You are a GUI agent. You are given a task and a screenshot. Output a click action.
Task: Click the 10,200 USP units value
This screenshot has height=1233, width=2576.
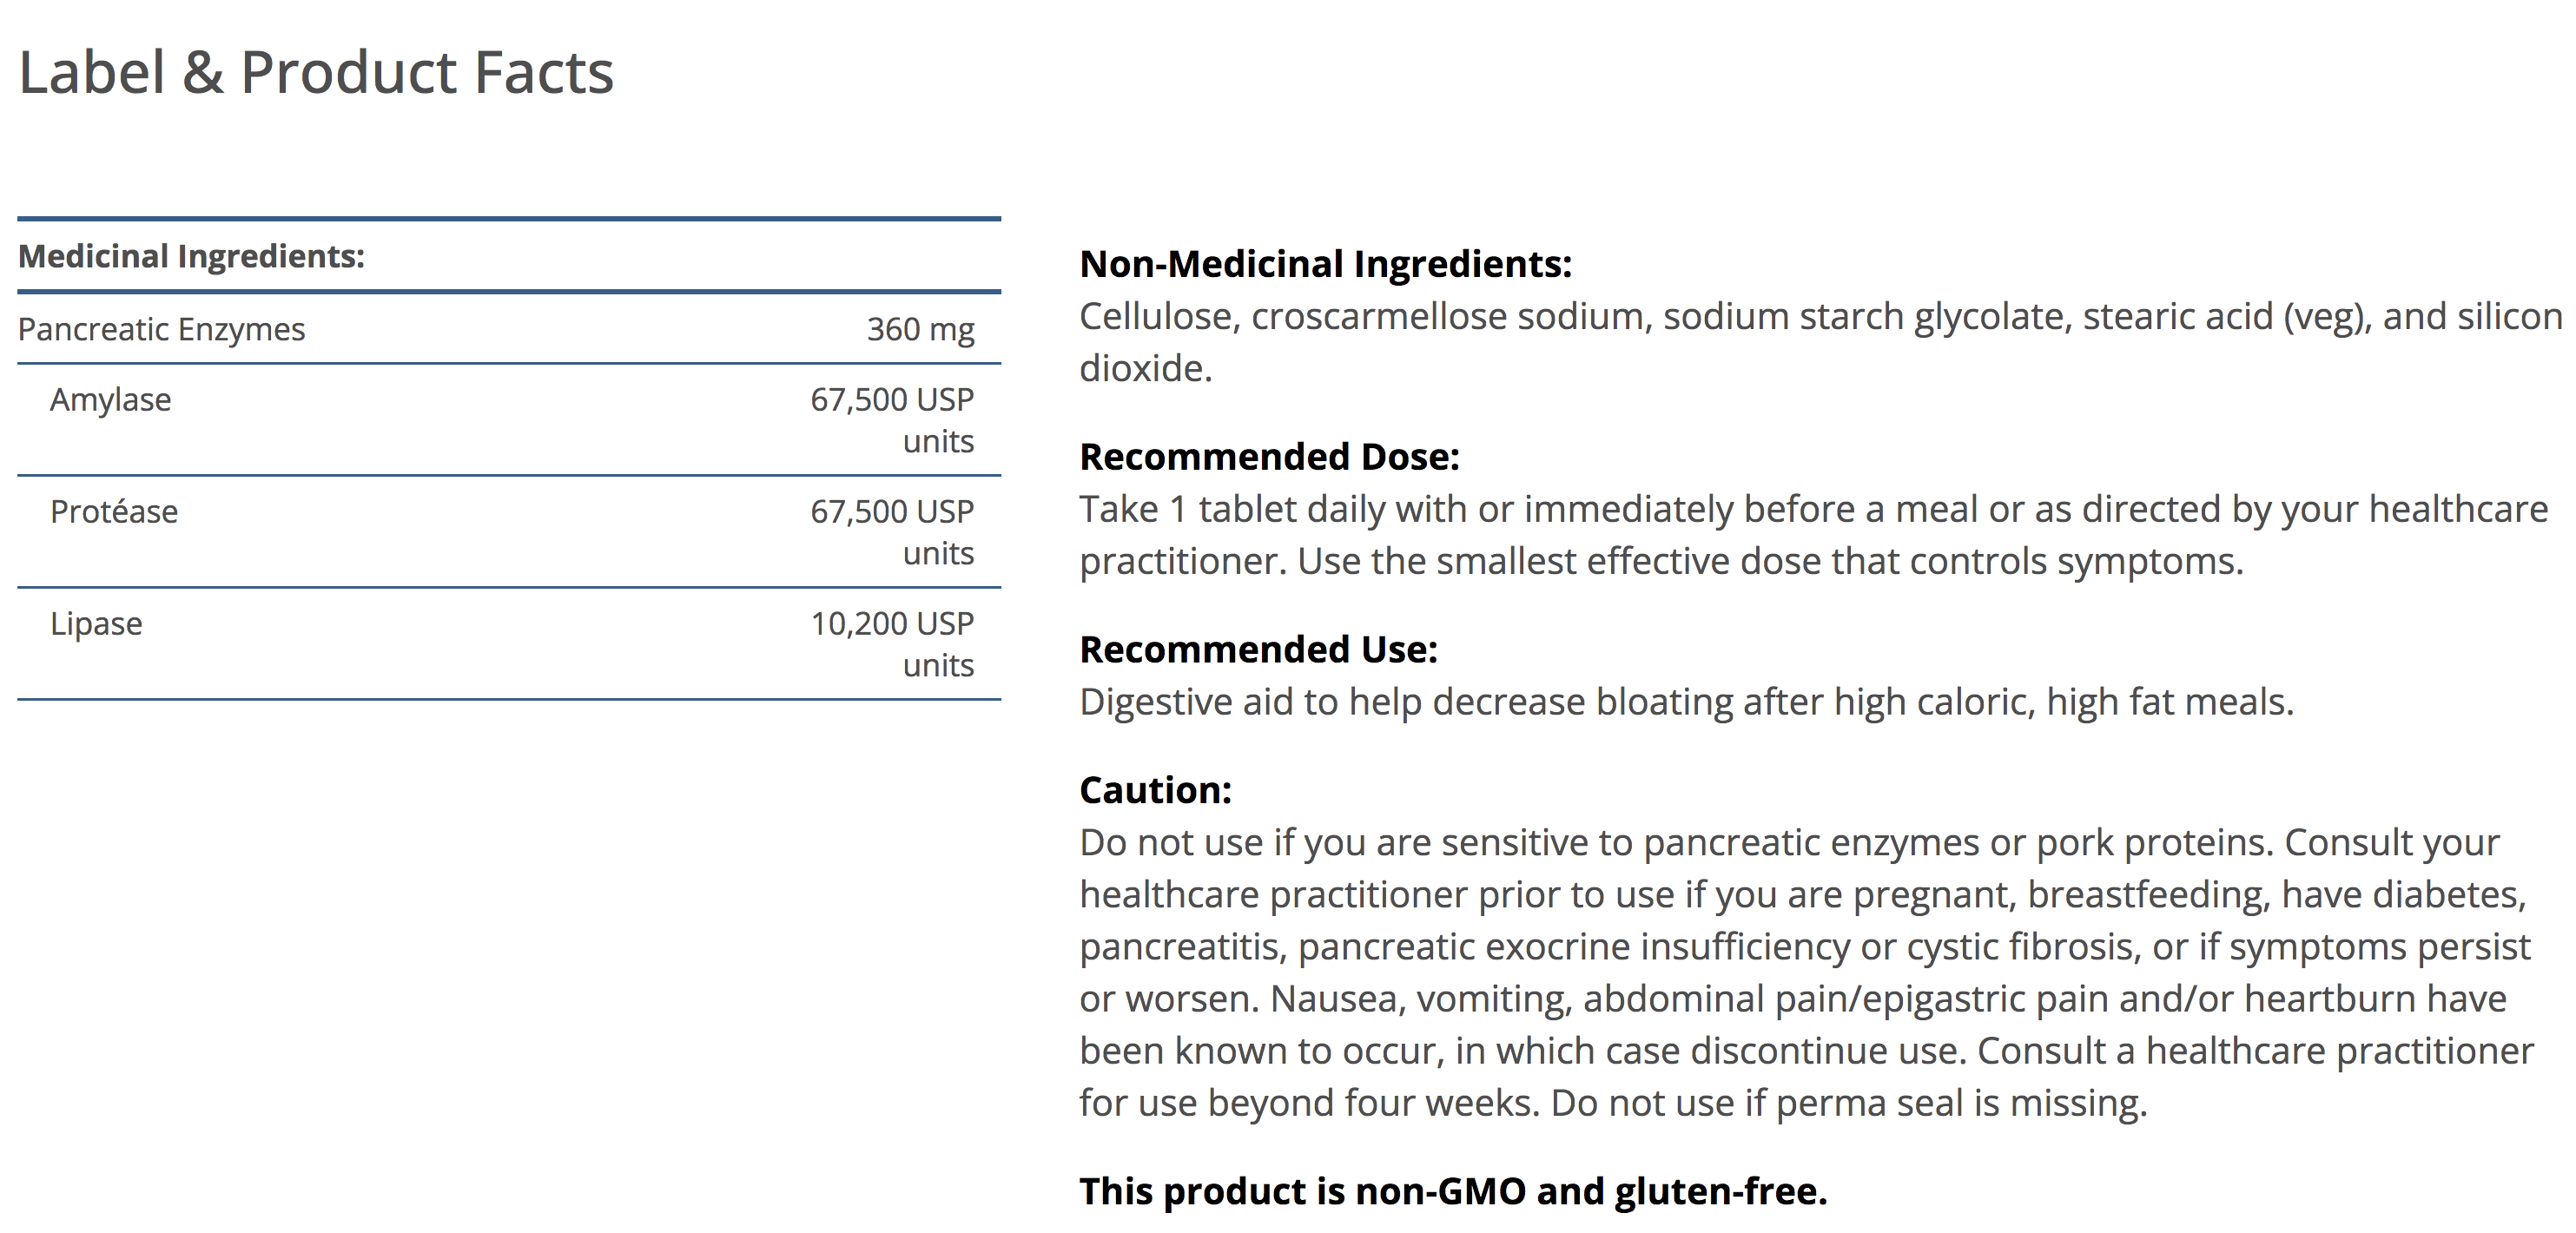tap(892, 644)
